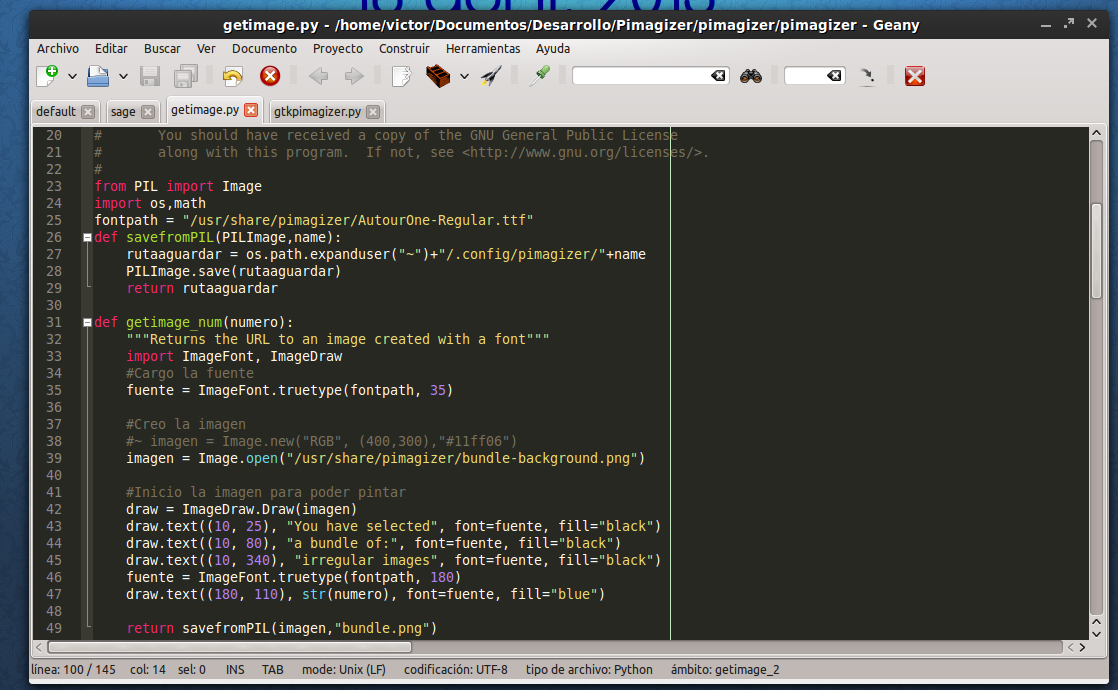The image size is (1118, 690).
Task: Click the red Close document icon
Action: point(270,76)
